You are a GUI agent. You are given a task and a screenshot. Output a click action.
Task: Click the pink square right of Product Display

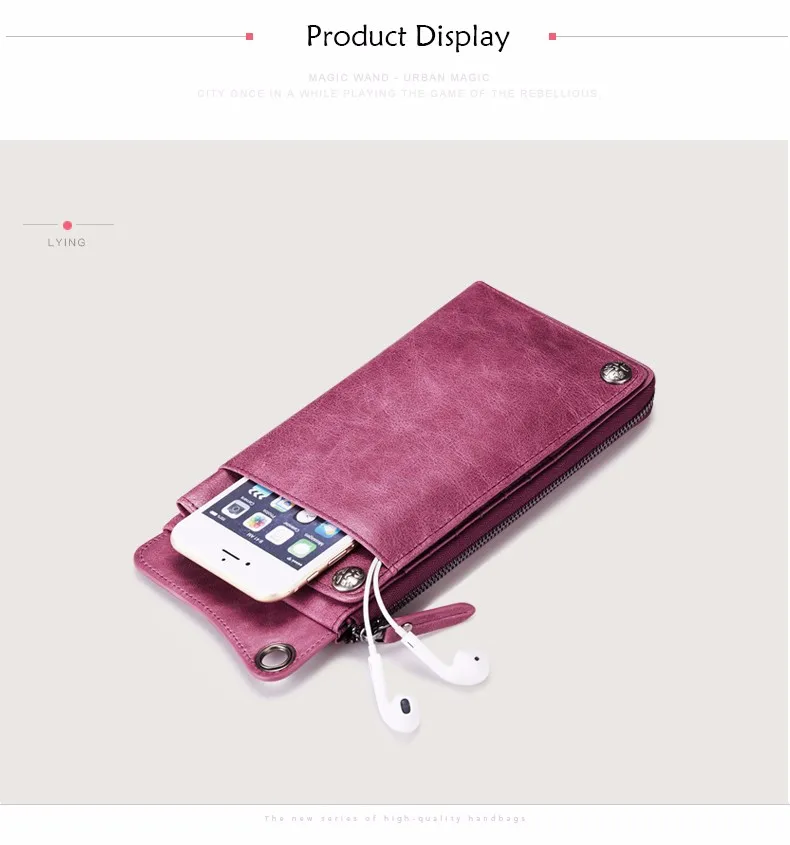(552, 37)
